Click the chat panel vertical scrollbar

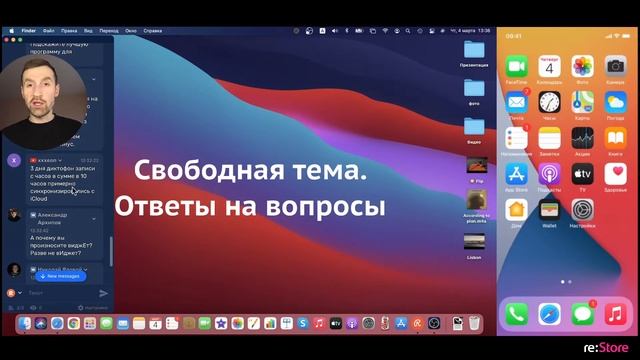coord(111,251)
